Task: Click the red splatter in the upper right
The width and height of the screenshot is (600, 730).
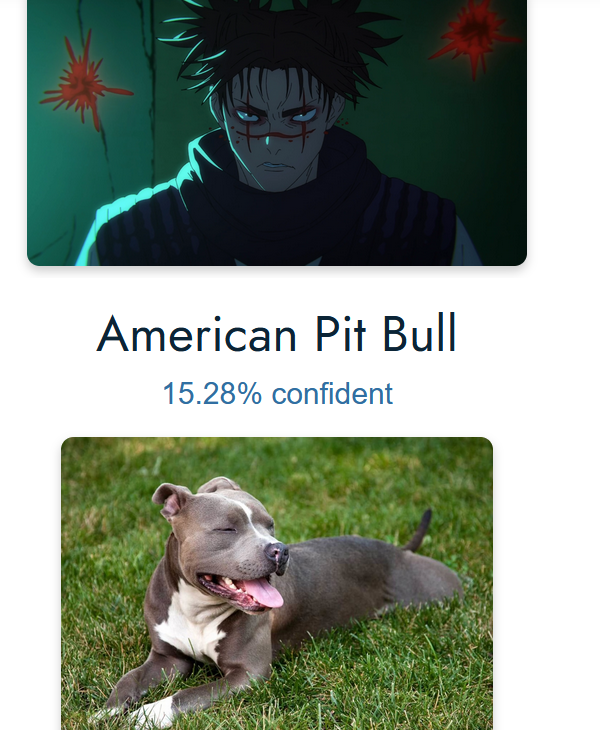Action: pos(474,35)
